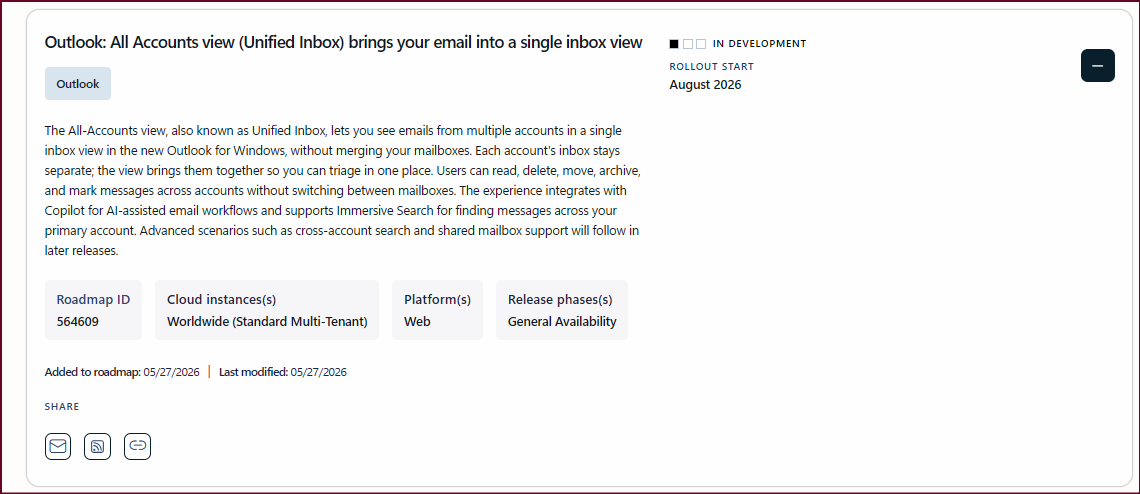Click the IN DEVELOPMENT status label
This screenshot has width=1140, height=494.
(x=760, y=44)
